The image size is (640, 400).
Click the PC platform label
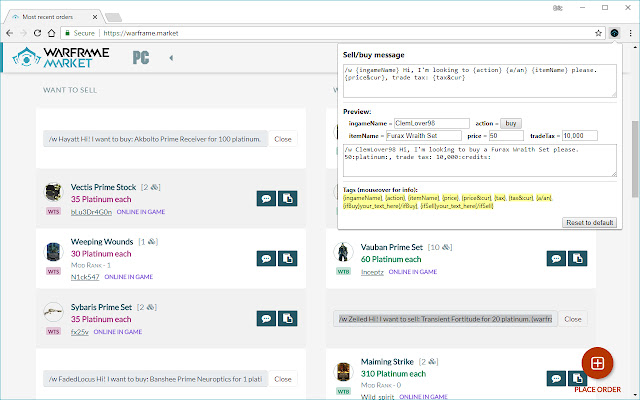click(141, 58)
